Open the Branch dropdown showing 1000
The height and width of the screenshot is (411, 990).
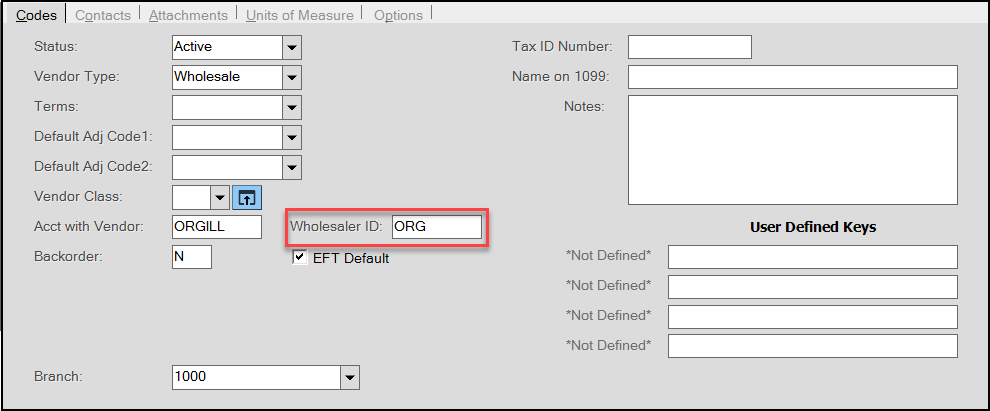point(349,378)
